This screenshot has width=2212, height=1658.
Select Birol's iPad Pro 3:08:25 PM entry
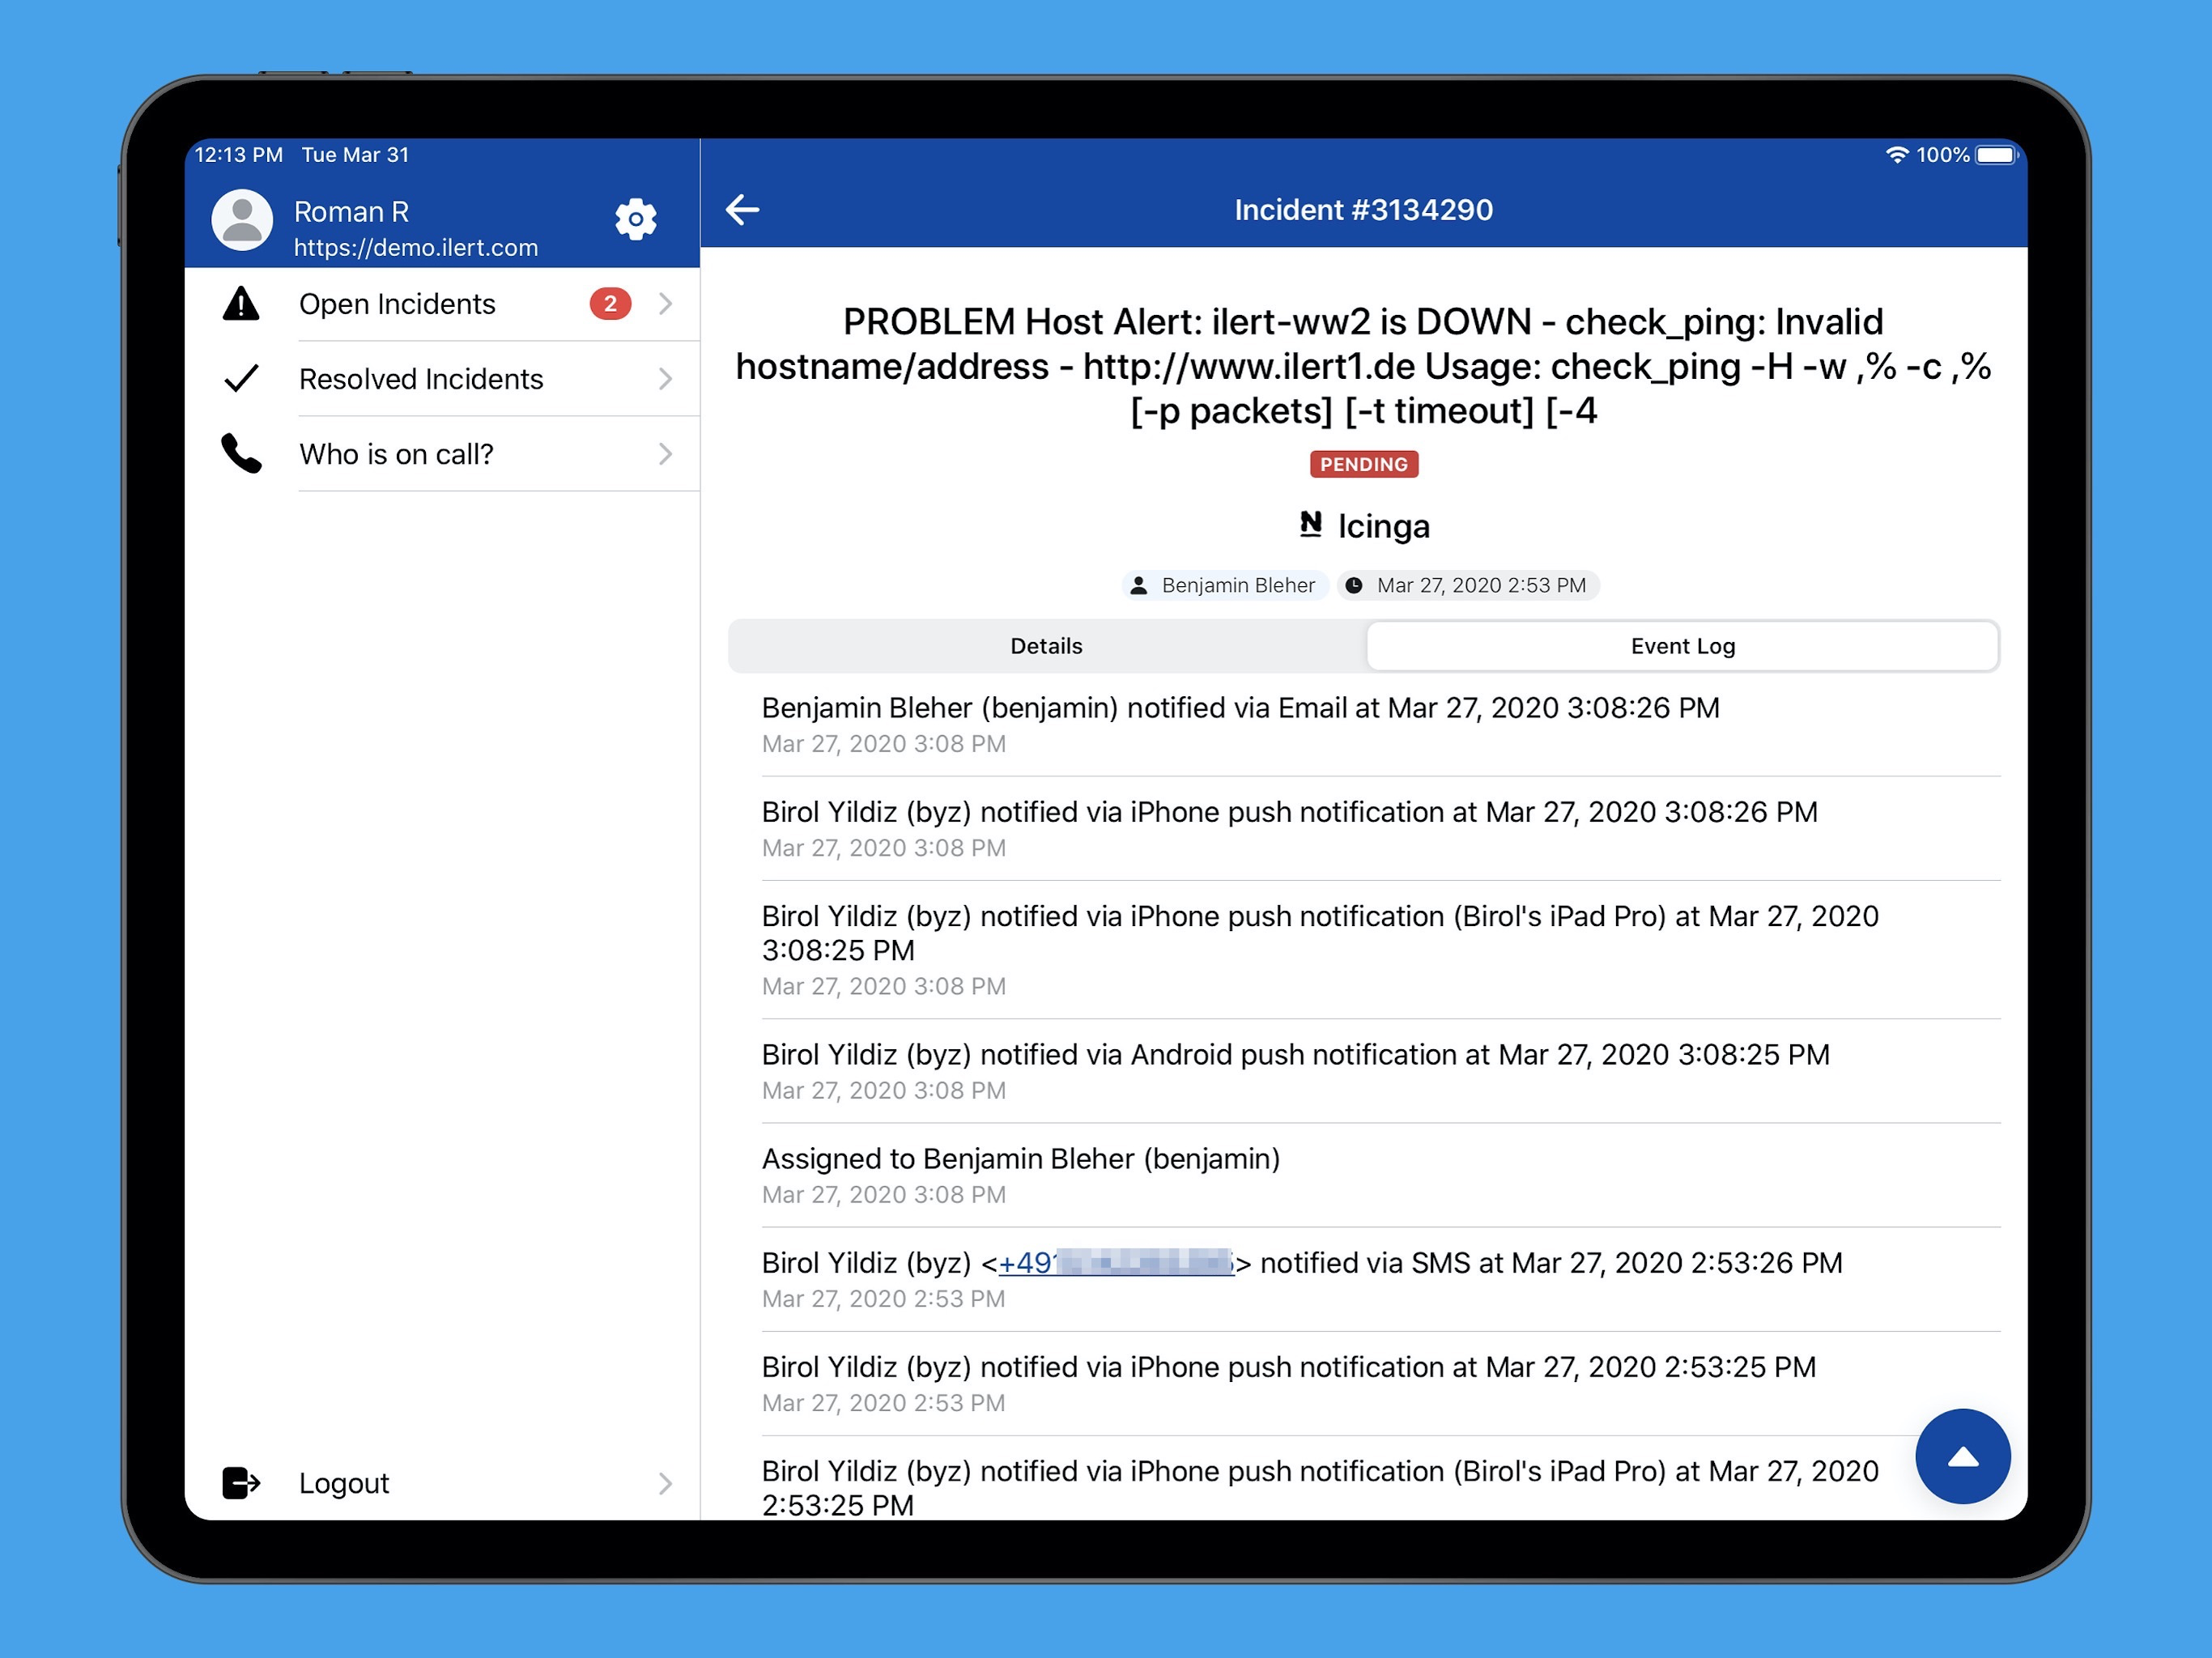1380,950
